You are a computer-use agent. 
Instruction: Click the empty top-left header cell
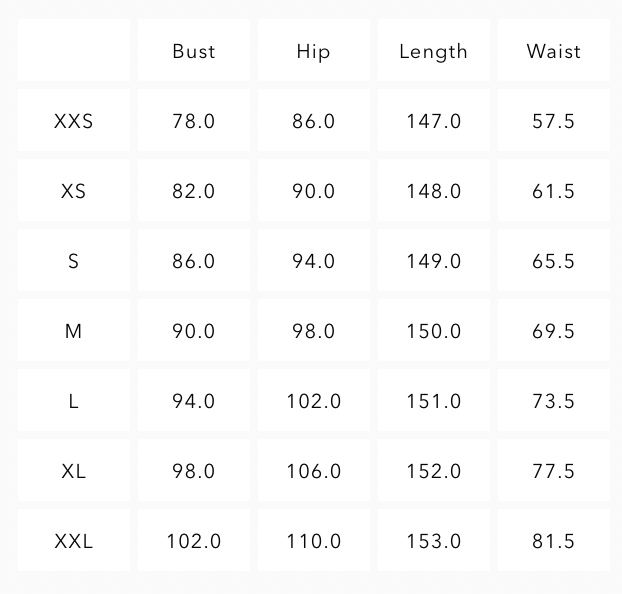tap(74, 51)
